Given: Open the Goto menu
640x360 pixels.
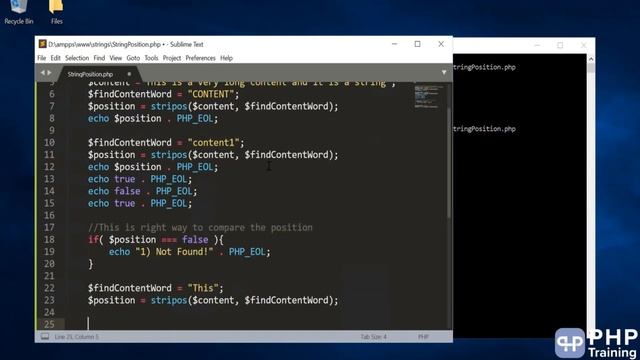Looking at the screenshot, I should [x=133, y=58].
